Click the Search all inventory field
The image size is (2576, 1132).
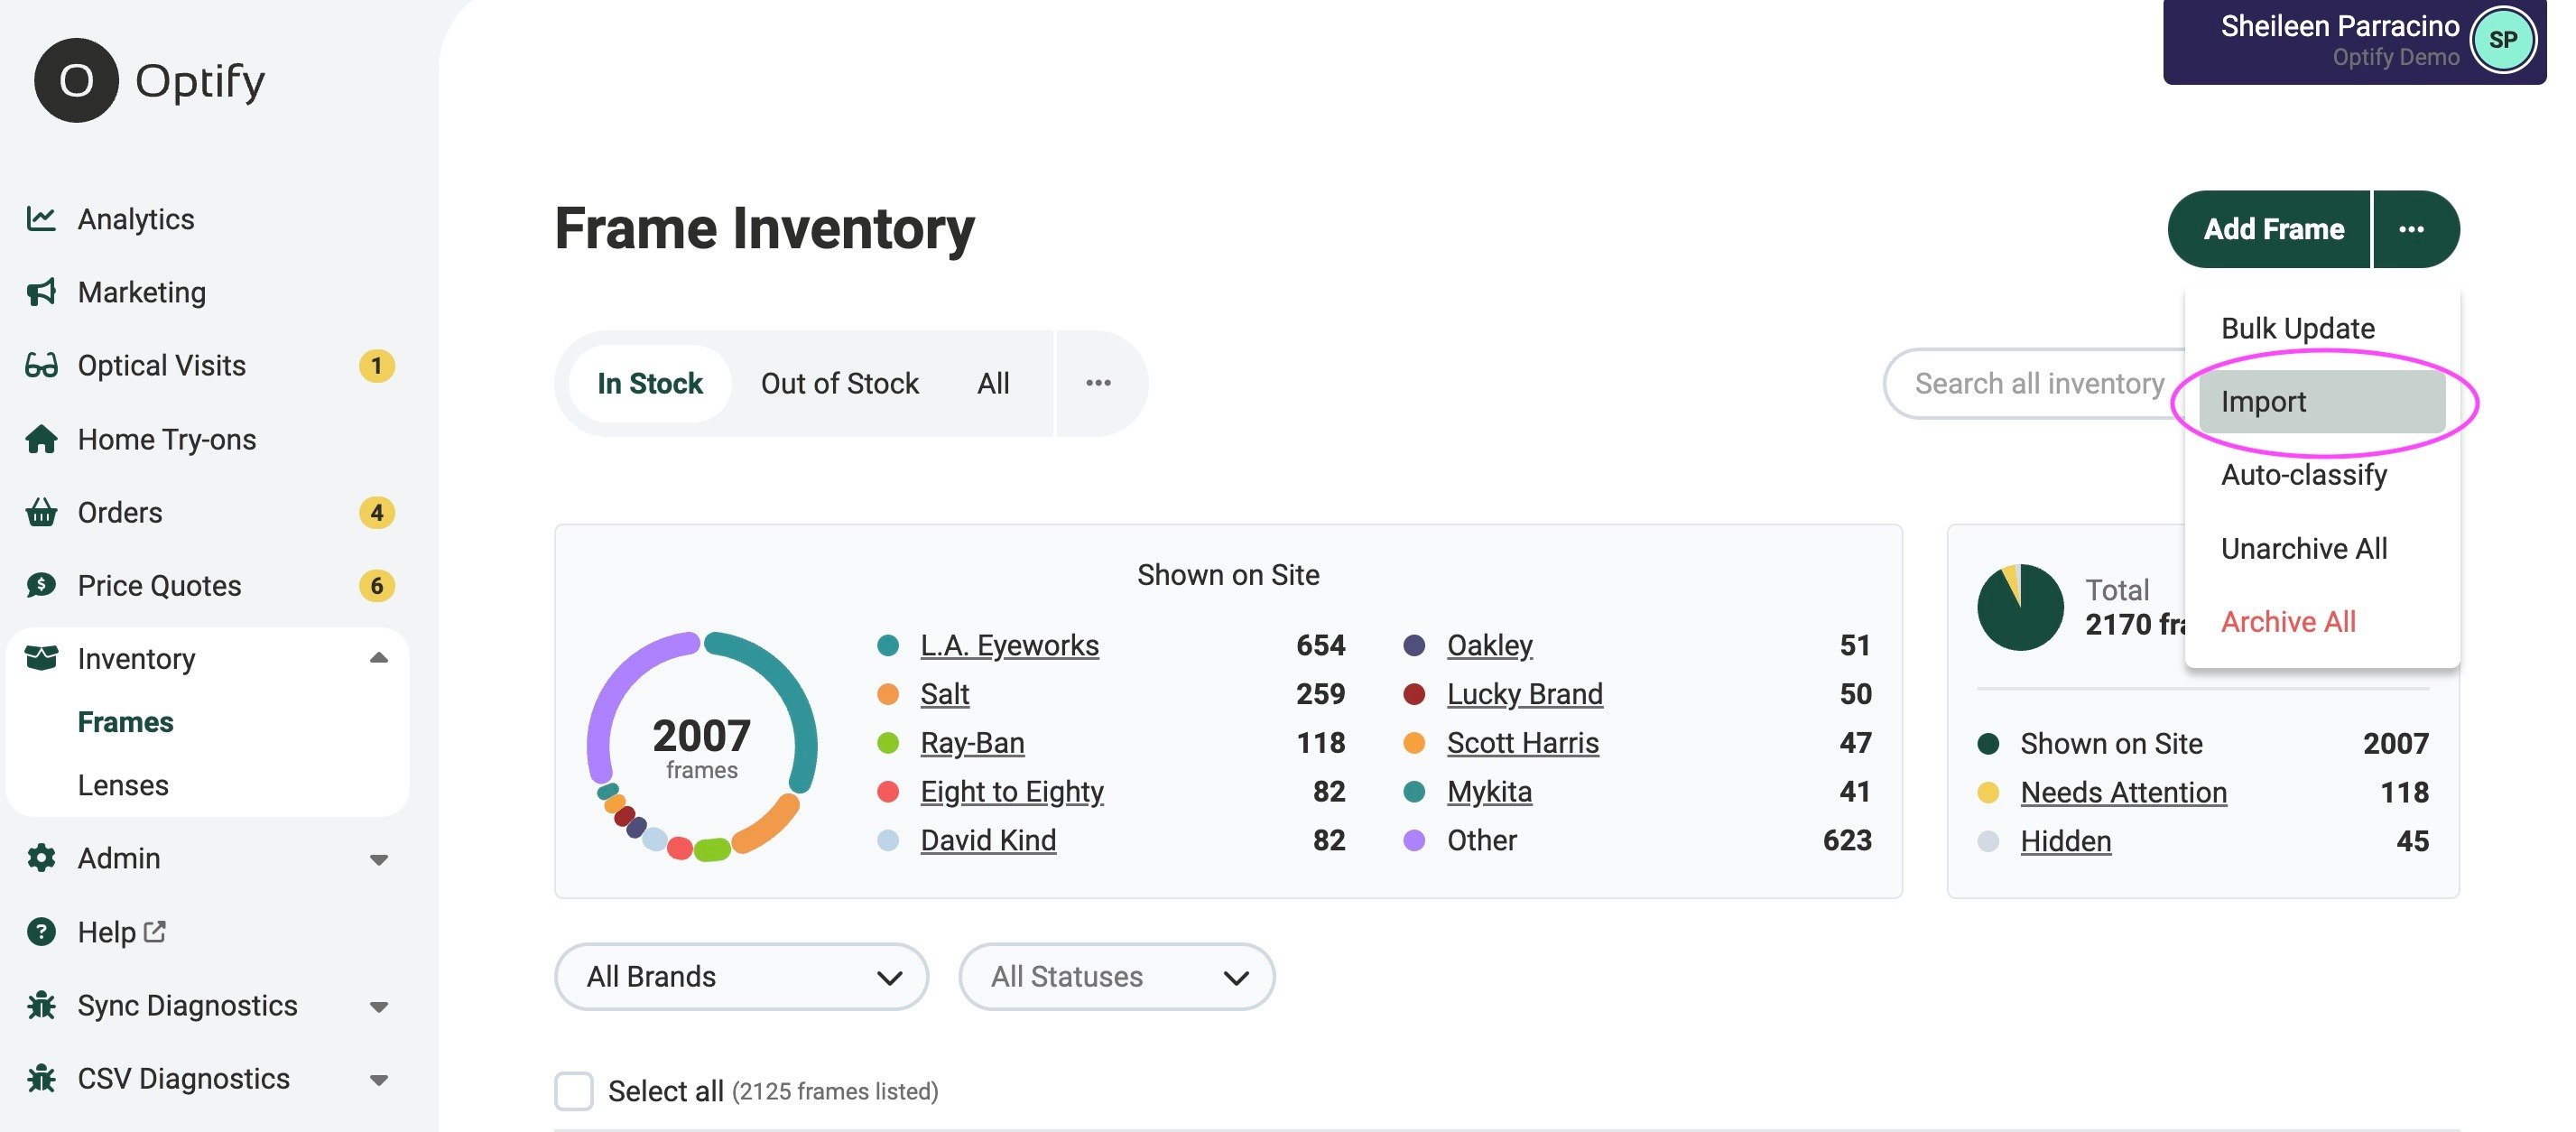(2040, 383)
